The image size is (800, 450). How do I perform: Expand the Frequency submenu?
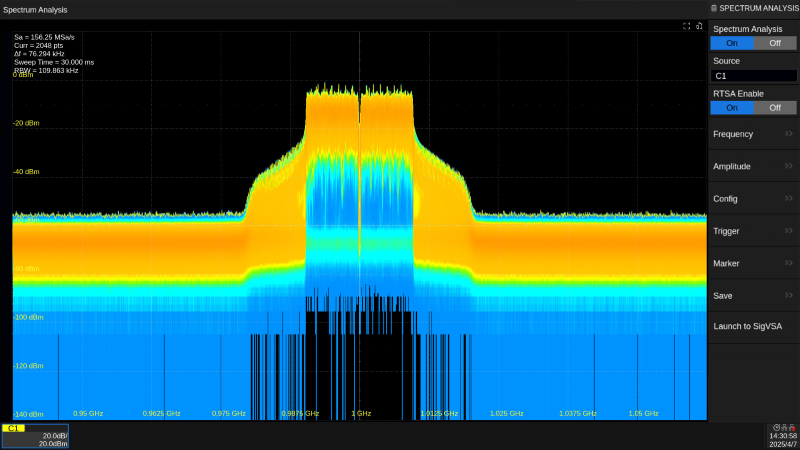[x=754, y=133]
